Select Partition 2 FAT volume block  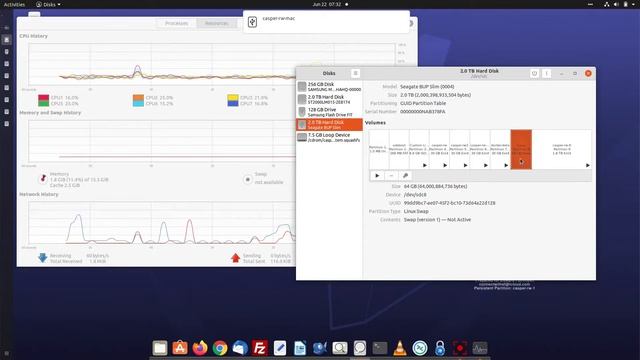tap(399, 149)
